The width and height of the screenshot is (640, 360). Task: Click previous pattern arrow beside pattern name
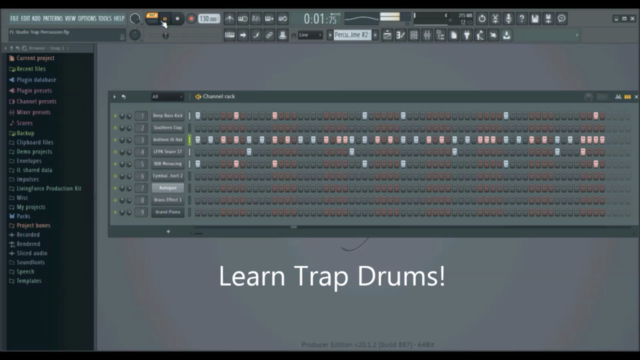pyautogui.click(x=330, y=35)
